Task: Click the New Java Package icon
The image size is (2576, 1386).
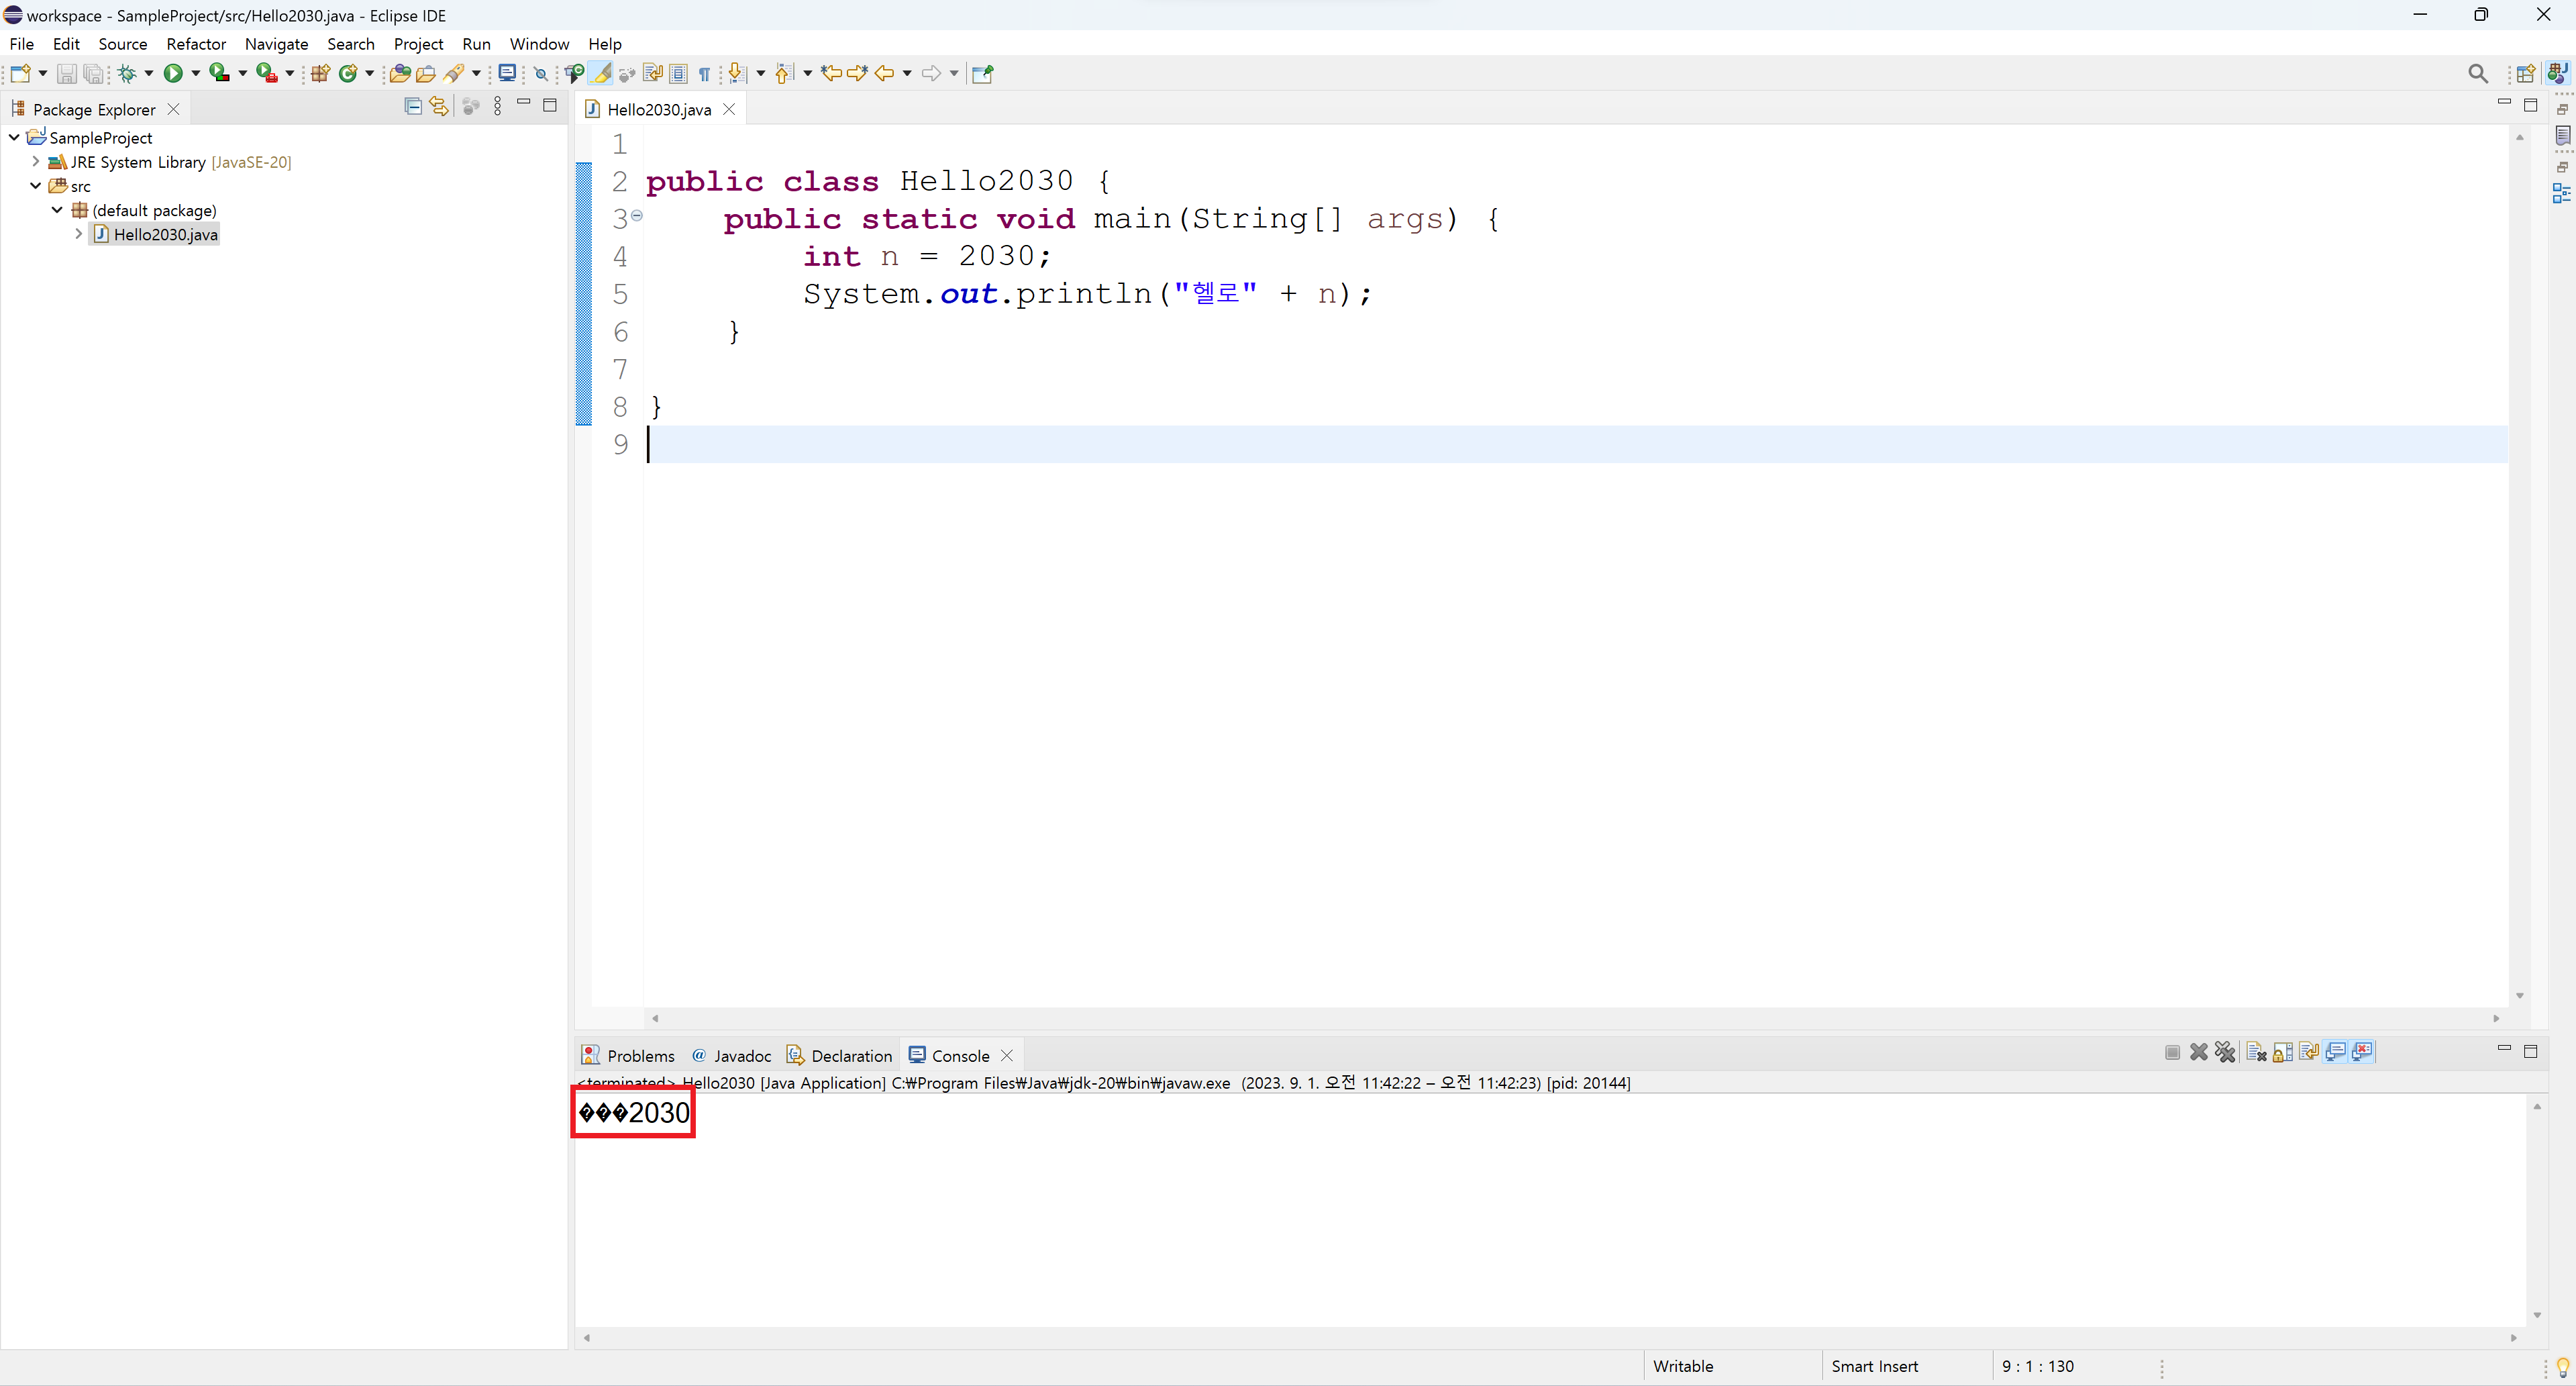Action: point(320,73)
